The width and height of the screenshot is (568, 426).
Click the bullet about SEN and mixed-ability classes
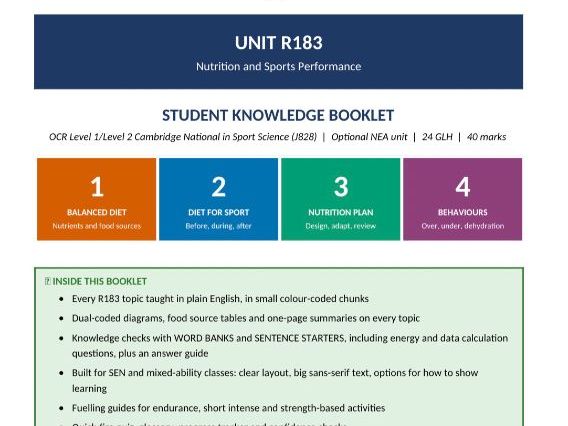(275, 380)
